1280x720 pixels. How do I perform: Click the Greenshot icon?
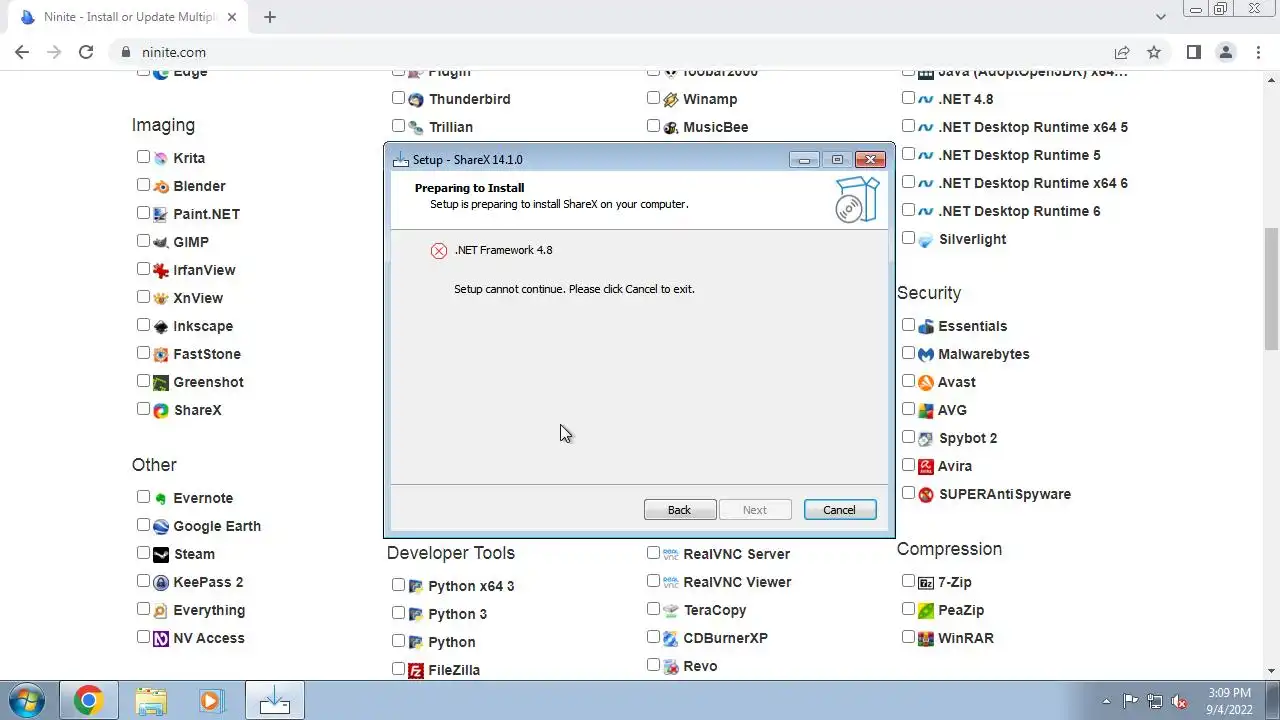click(x=161, y=382)
